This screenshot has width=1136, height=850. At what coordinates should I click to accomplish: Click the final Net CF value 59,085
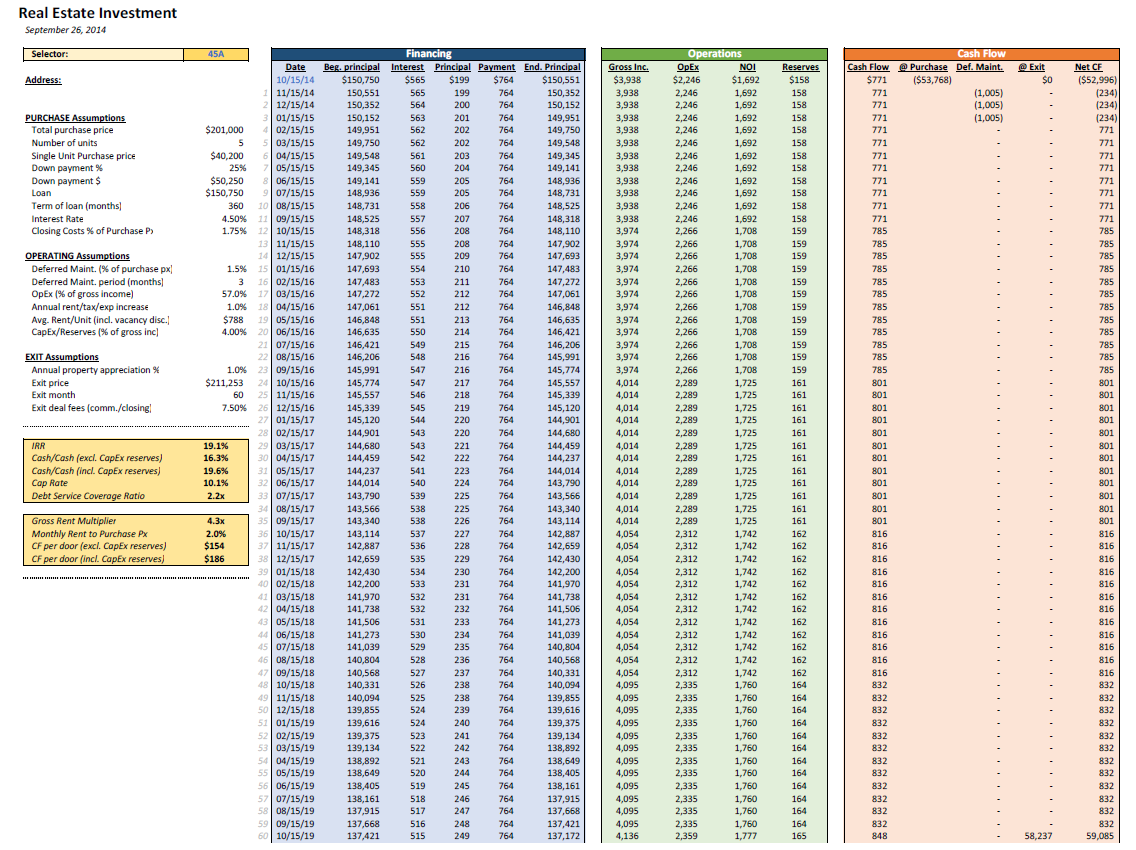coord(1100,836)
